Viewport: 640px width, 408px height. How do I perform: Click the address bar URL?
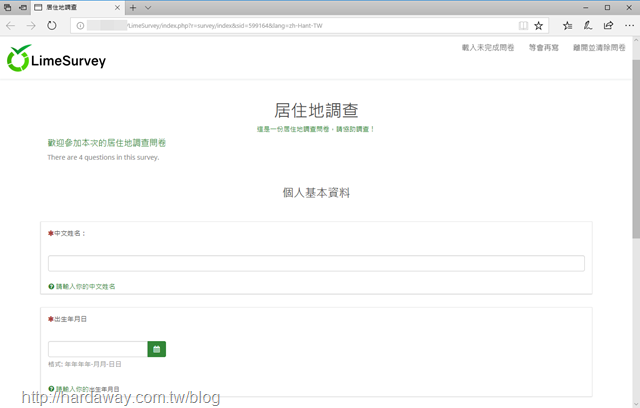tap(224, 26)
